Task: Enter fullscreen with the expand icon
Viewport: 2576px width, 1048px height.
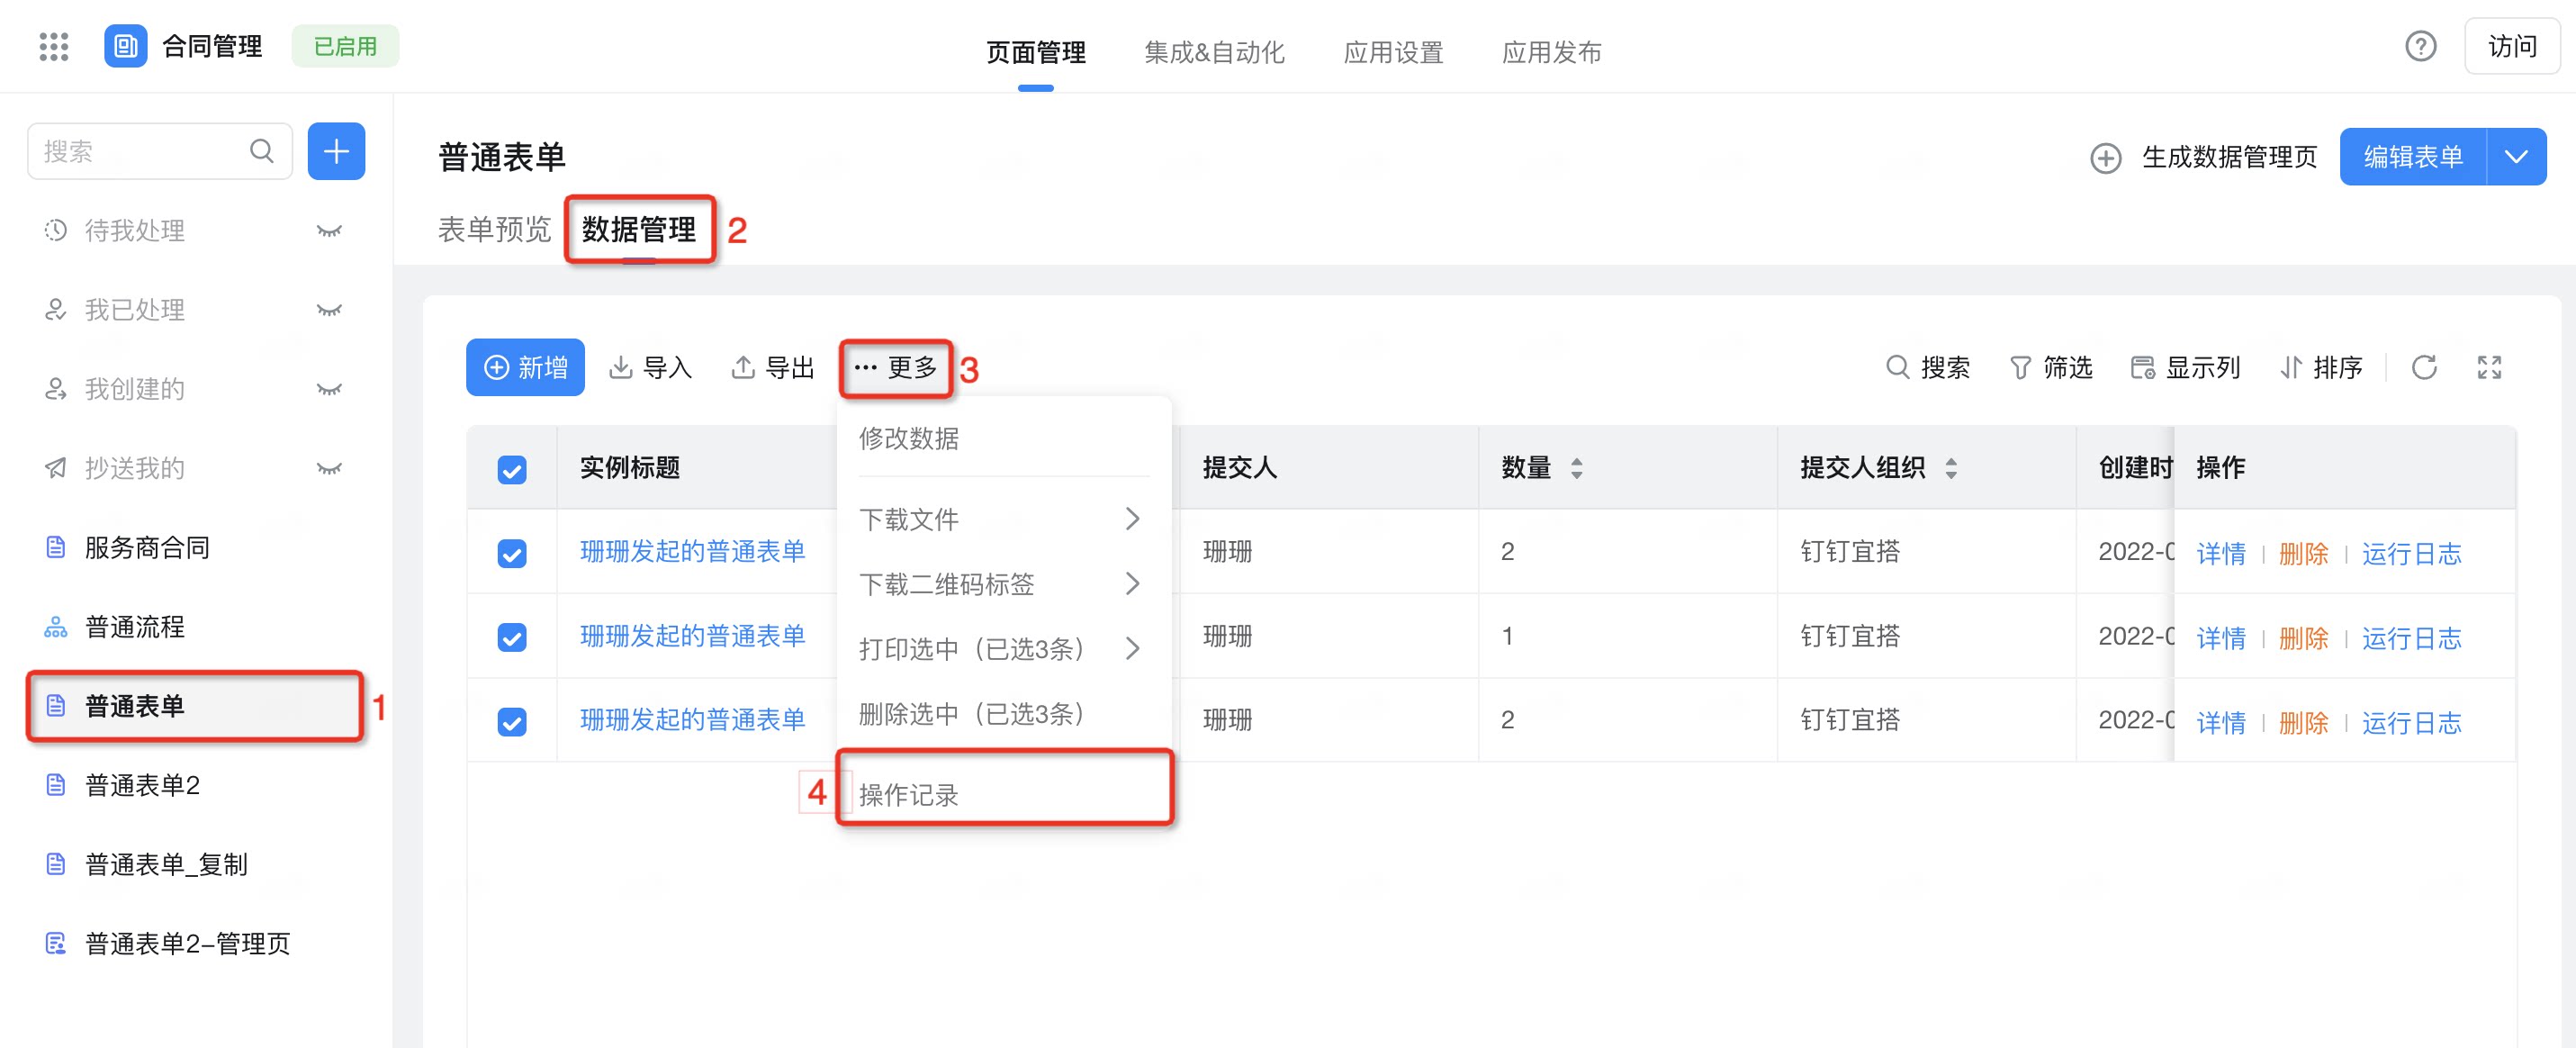Action: [x=2489, y=368]
